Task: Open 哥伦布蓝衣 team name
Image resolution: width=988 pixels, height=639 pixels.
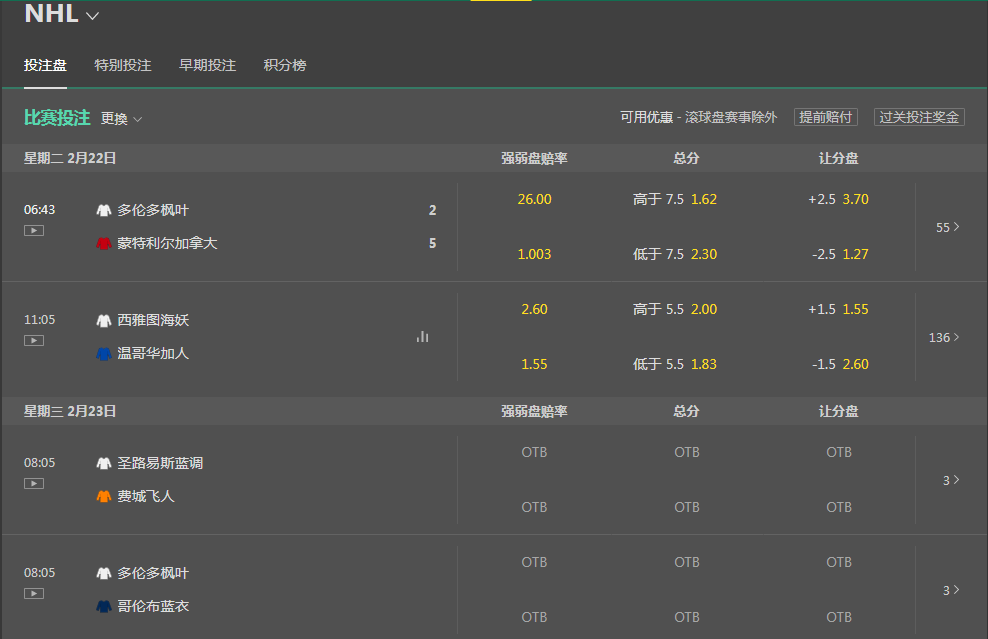Action: click(x=153, y=606)
